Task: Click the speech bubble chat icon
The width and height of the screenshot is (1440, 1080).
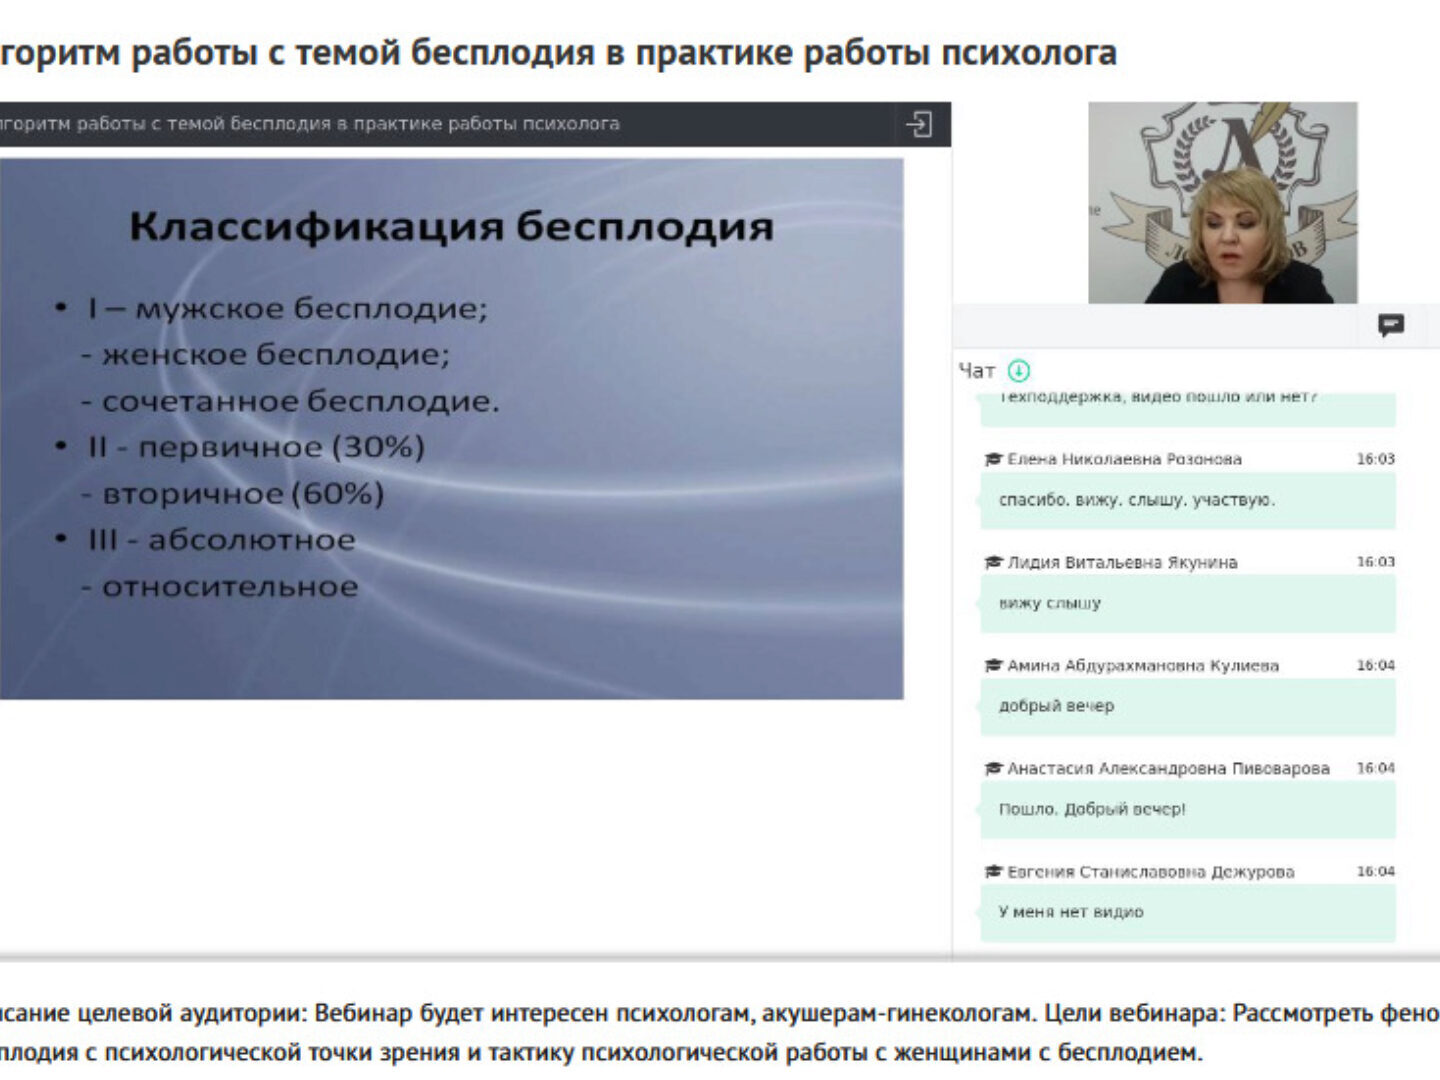Action: 1390,325
